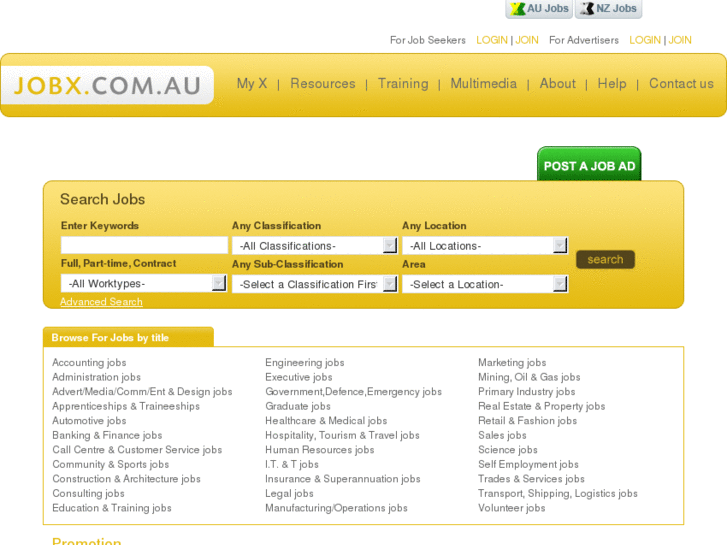Switch to AU Jobs site

(539, 9)
